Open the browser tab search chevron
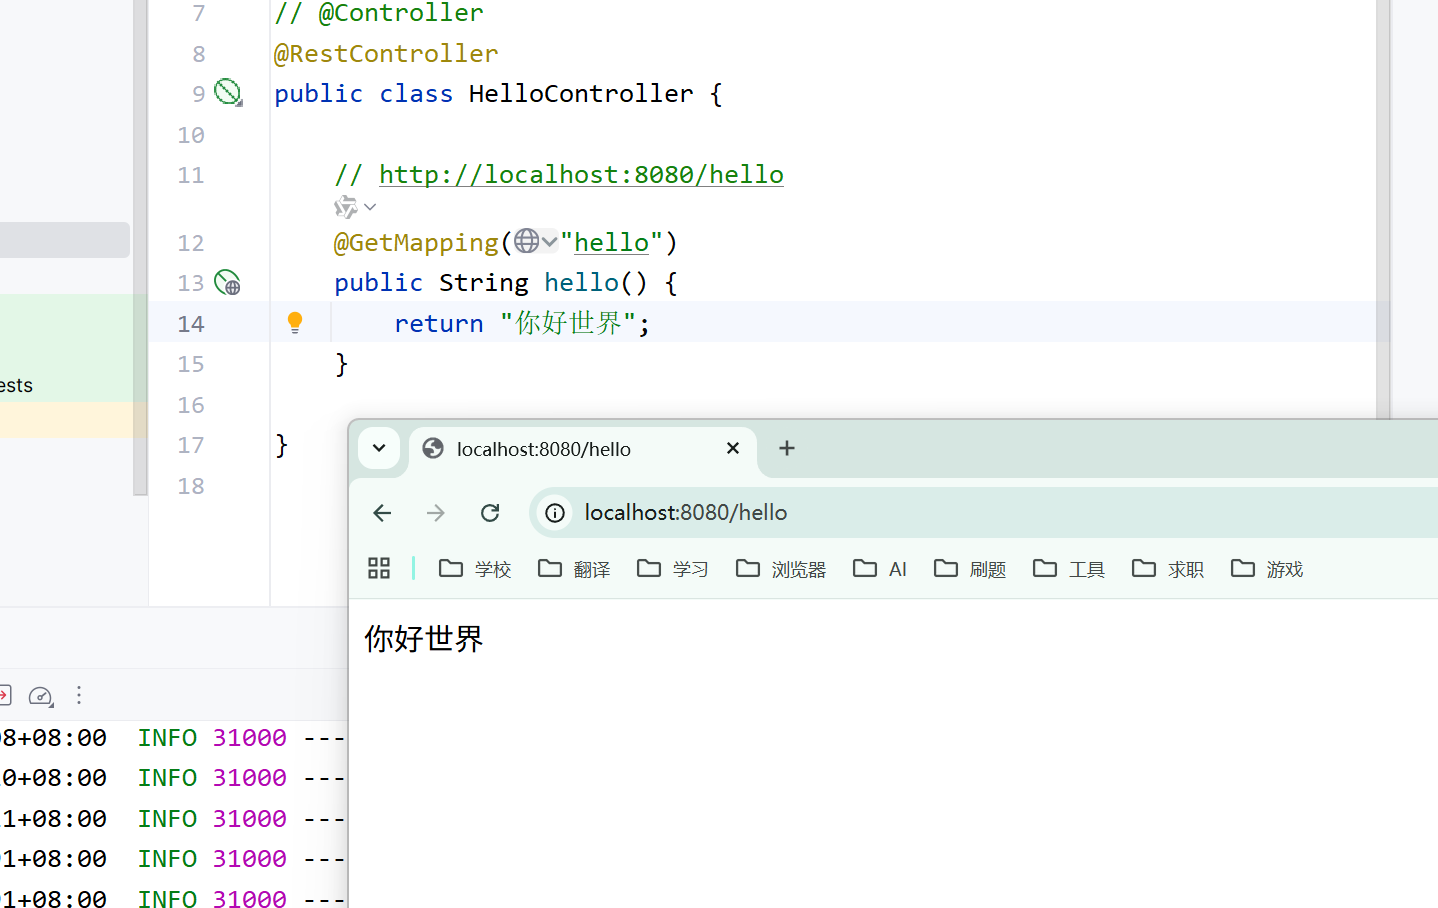Screen dimensions: 1438x908 (378, 448)
